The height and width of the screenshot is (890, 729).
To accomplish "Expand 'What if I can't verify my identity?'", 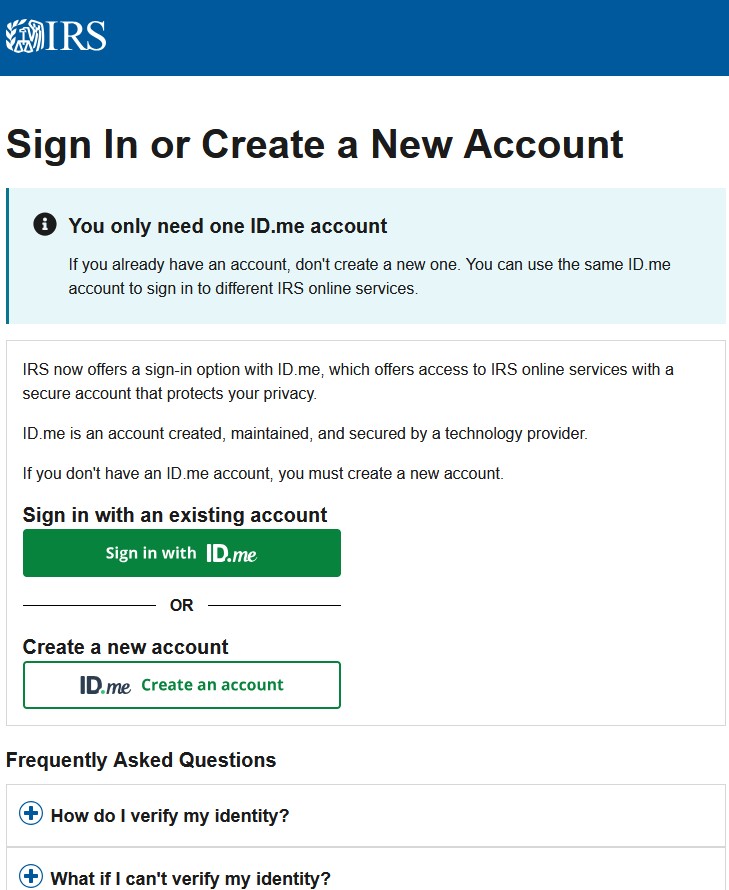I will (190, 879).
